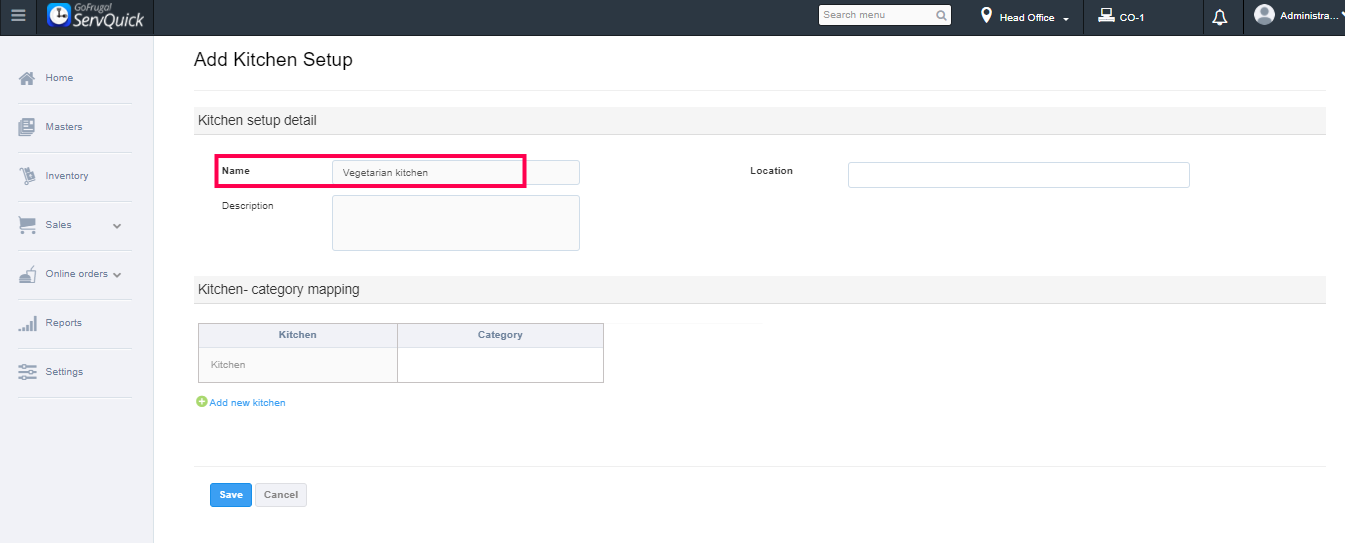Click the Location input field

tap(1018, 175)
